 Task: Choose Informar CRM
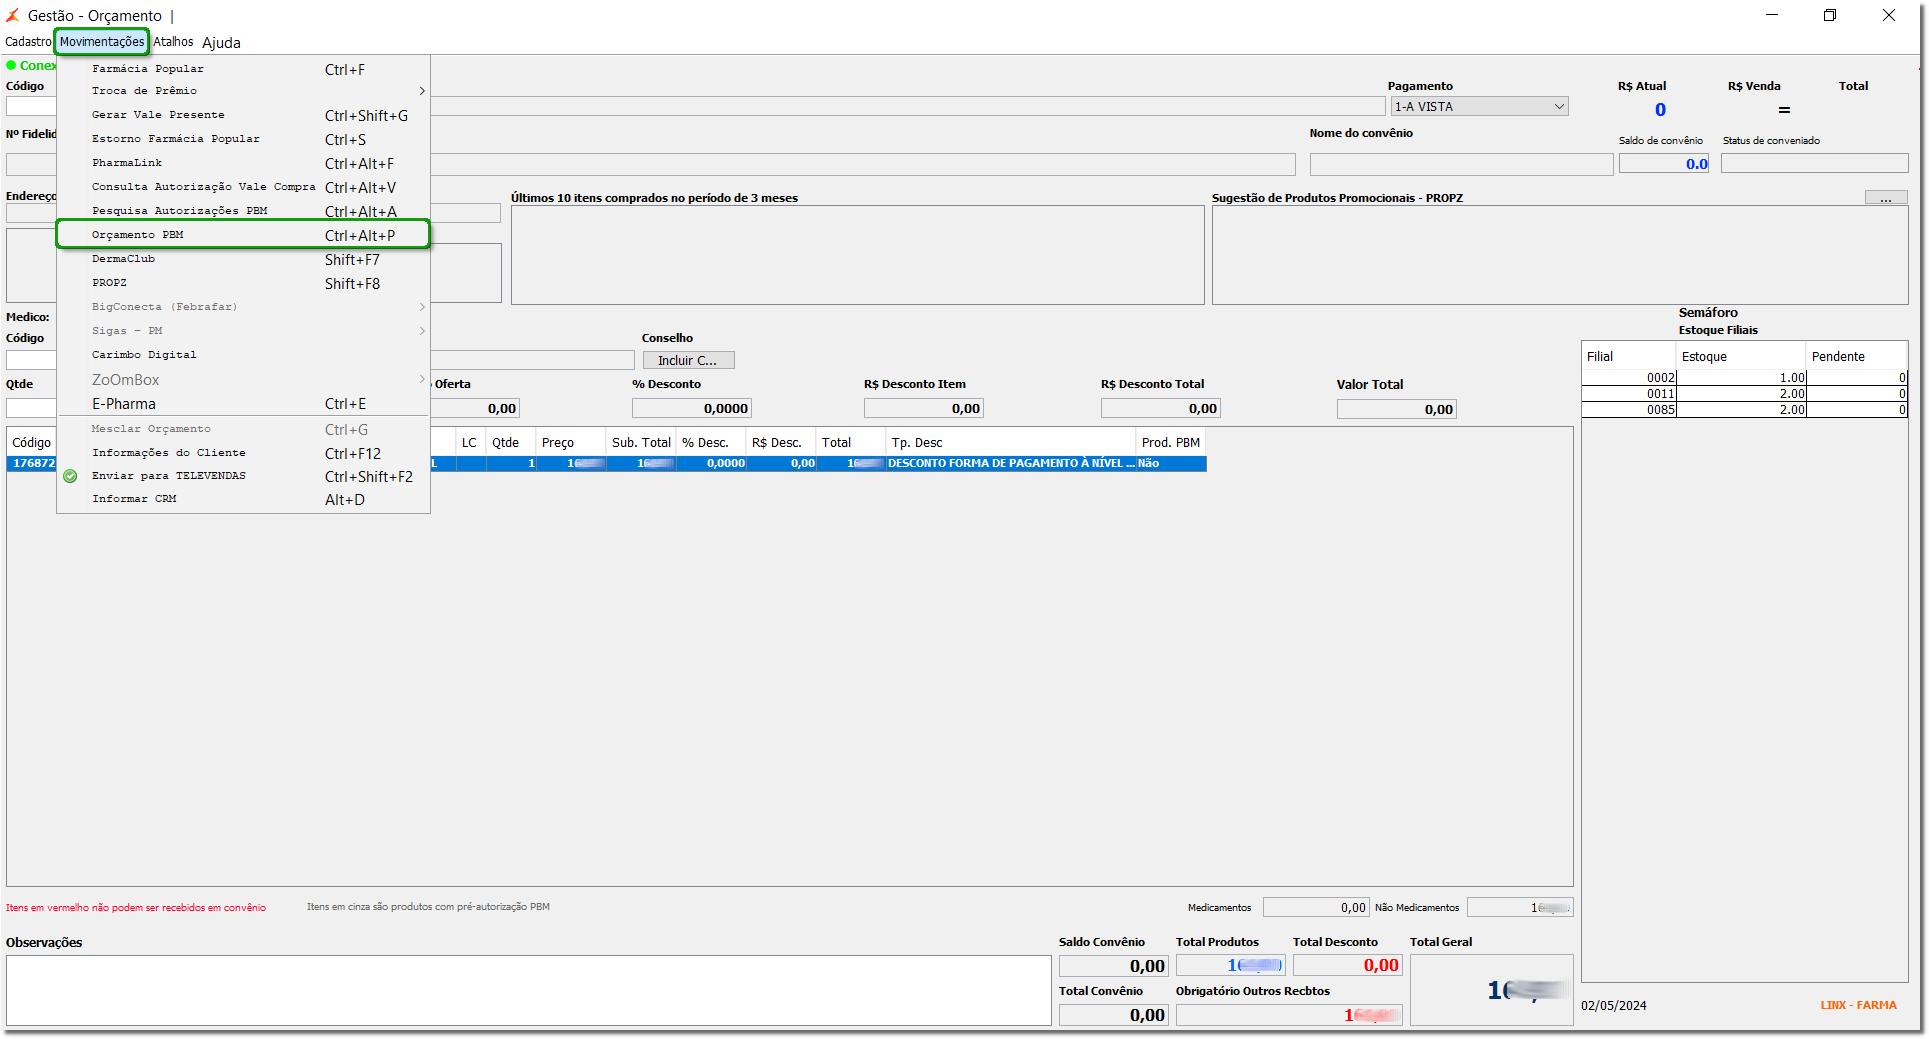[243, 499]
